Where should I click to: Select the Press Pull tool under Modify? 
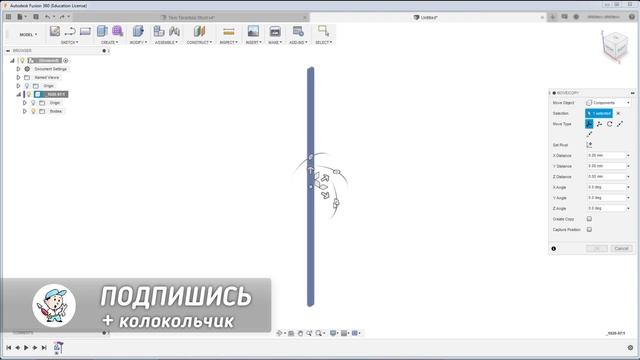138,31
